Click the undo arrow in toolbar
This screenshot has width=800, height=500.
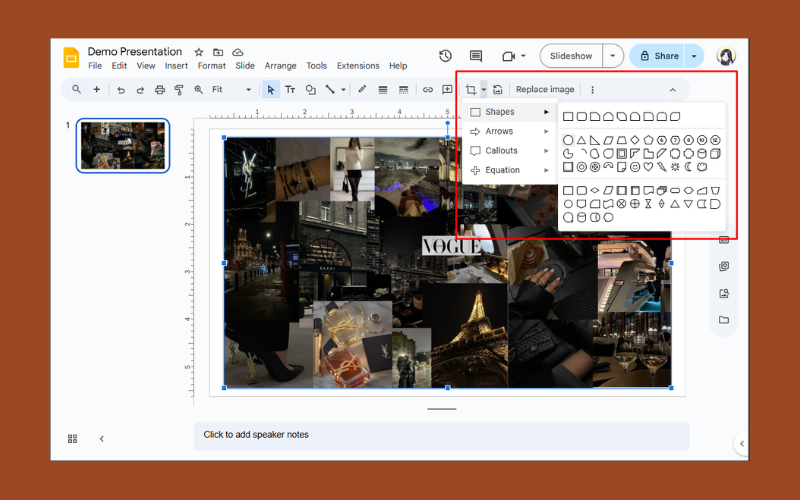click(x=121, y=90)
